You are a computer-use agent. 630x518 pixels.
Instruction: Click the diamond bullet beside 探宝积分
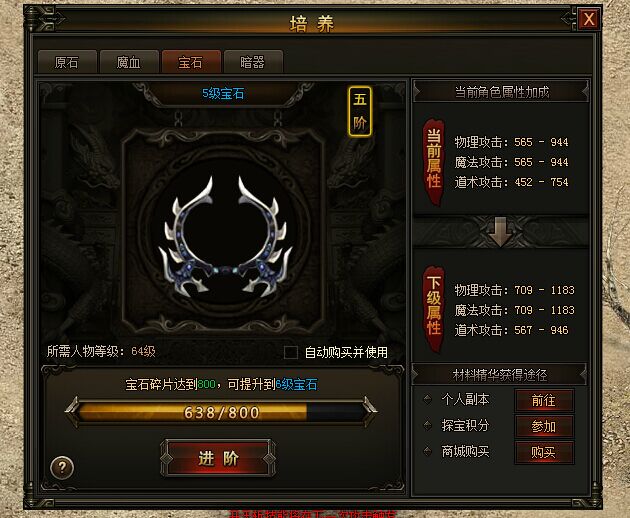pos(428,425)
